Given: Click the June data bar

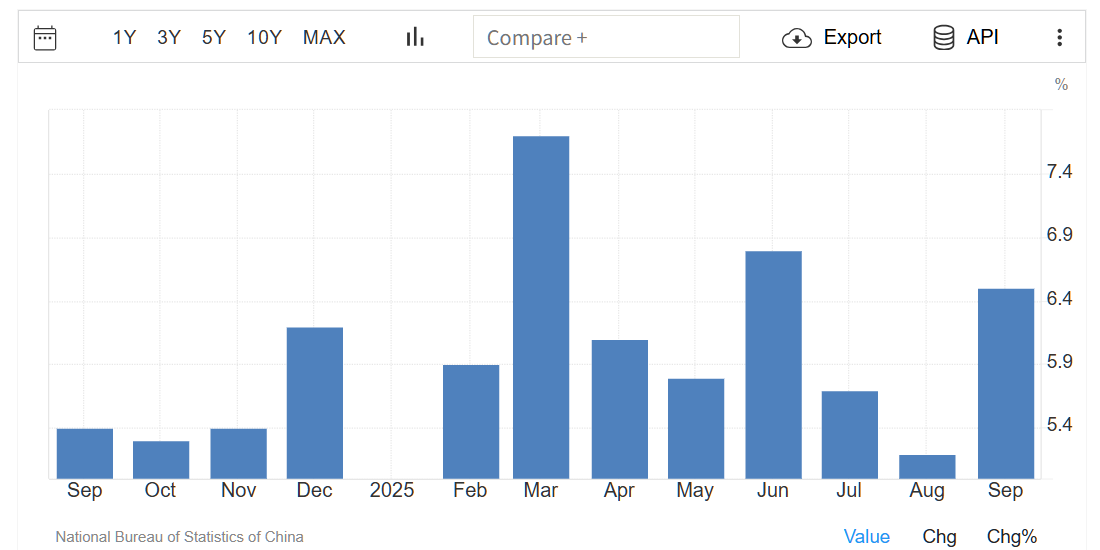Looking at the screenshot, I should [773, 364].
